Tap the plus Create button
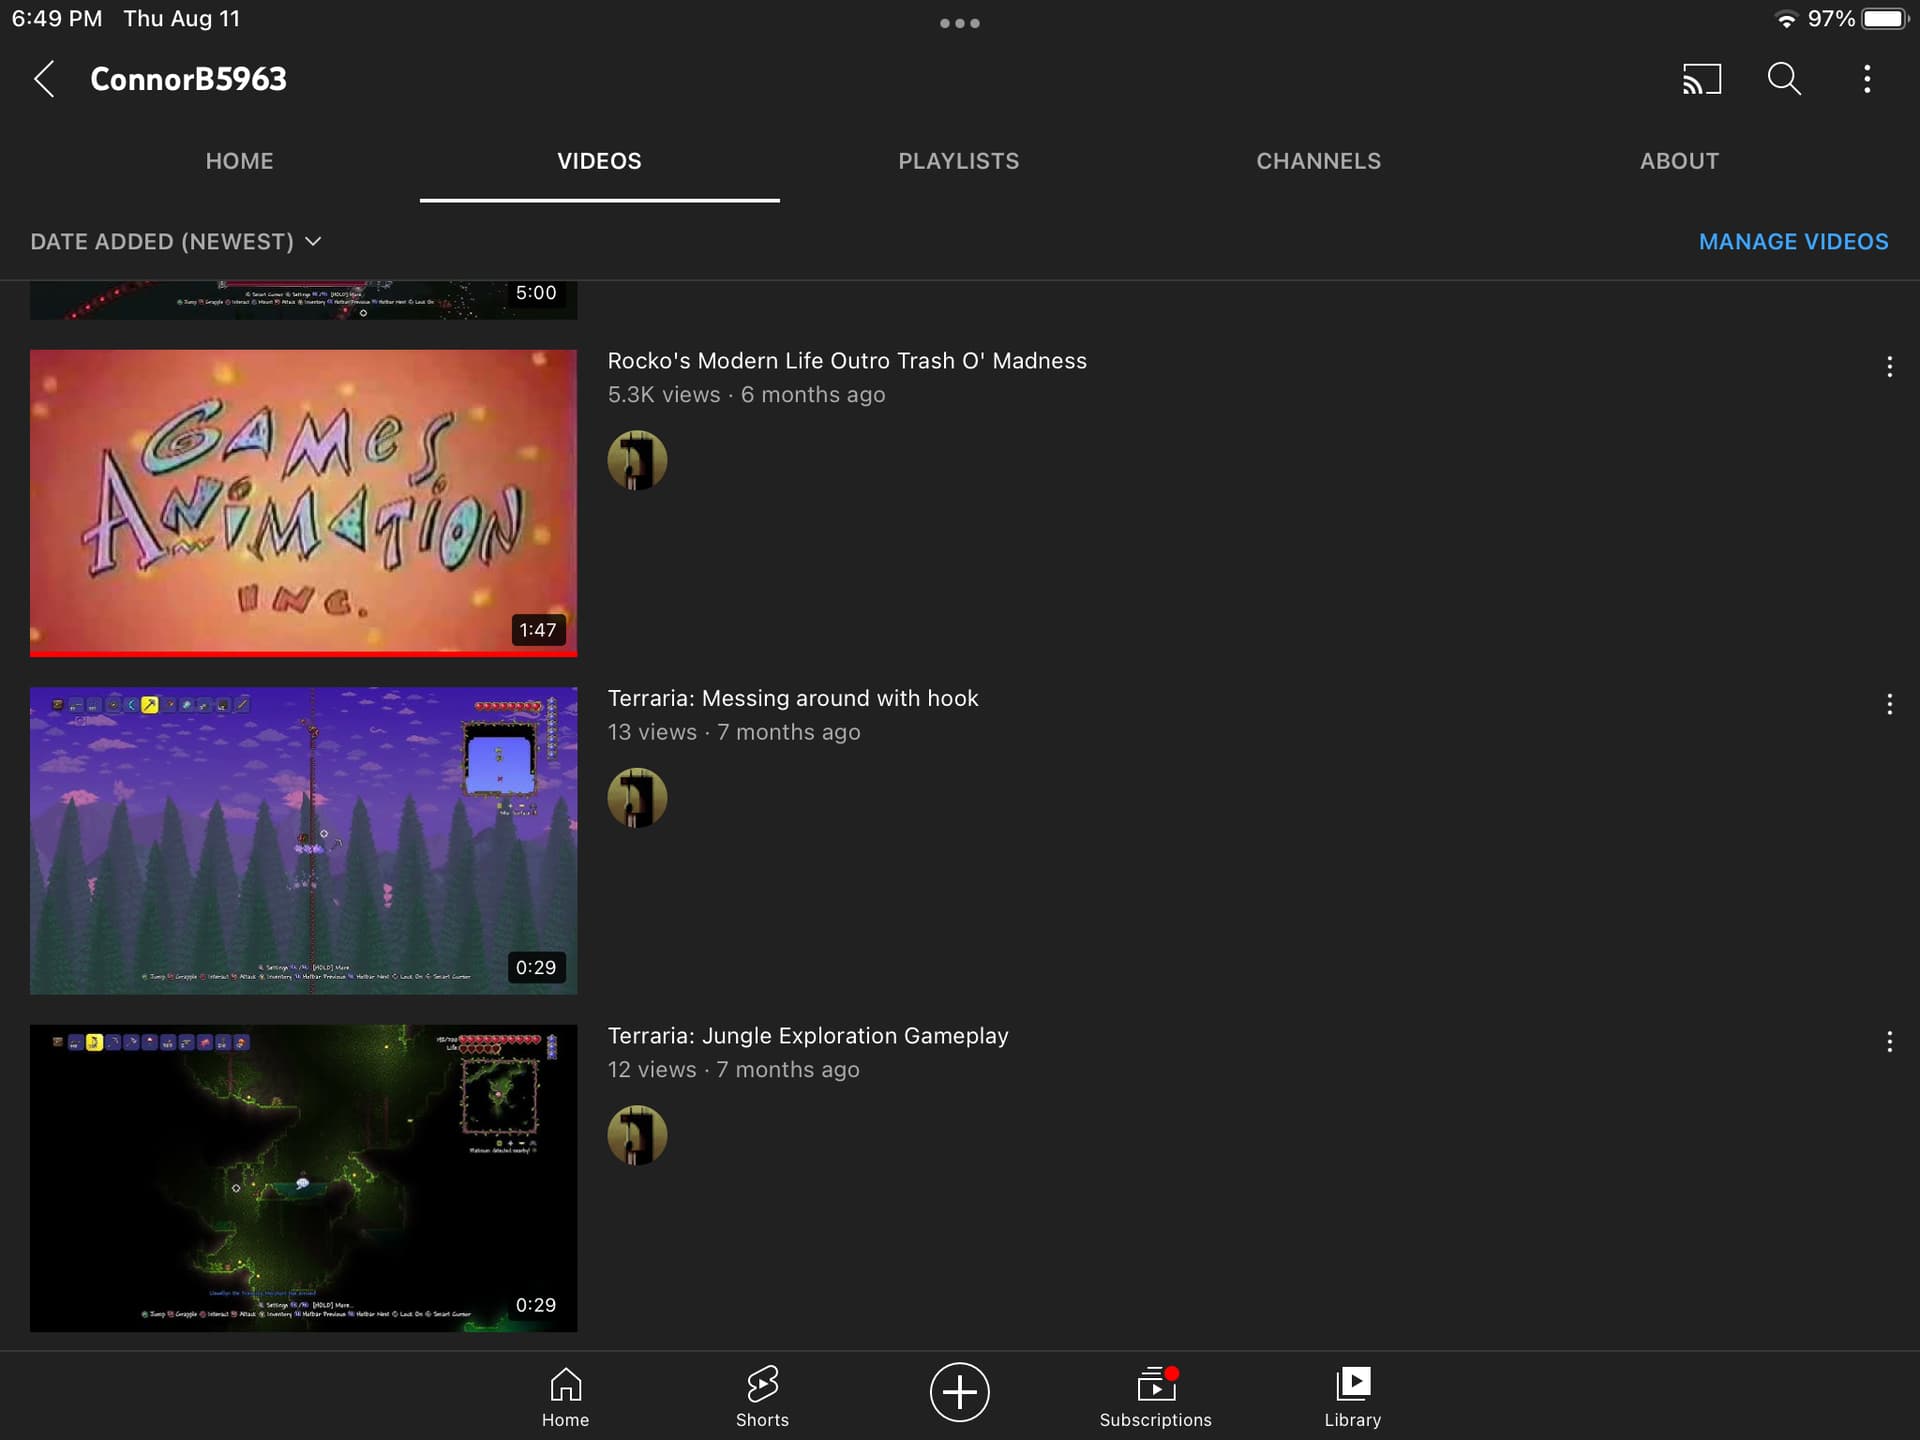The height and width of the screenshot is (1440, 1920). click(959, 1391)
